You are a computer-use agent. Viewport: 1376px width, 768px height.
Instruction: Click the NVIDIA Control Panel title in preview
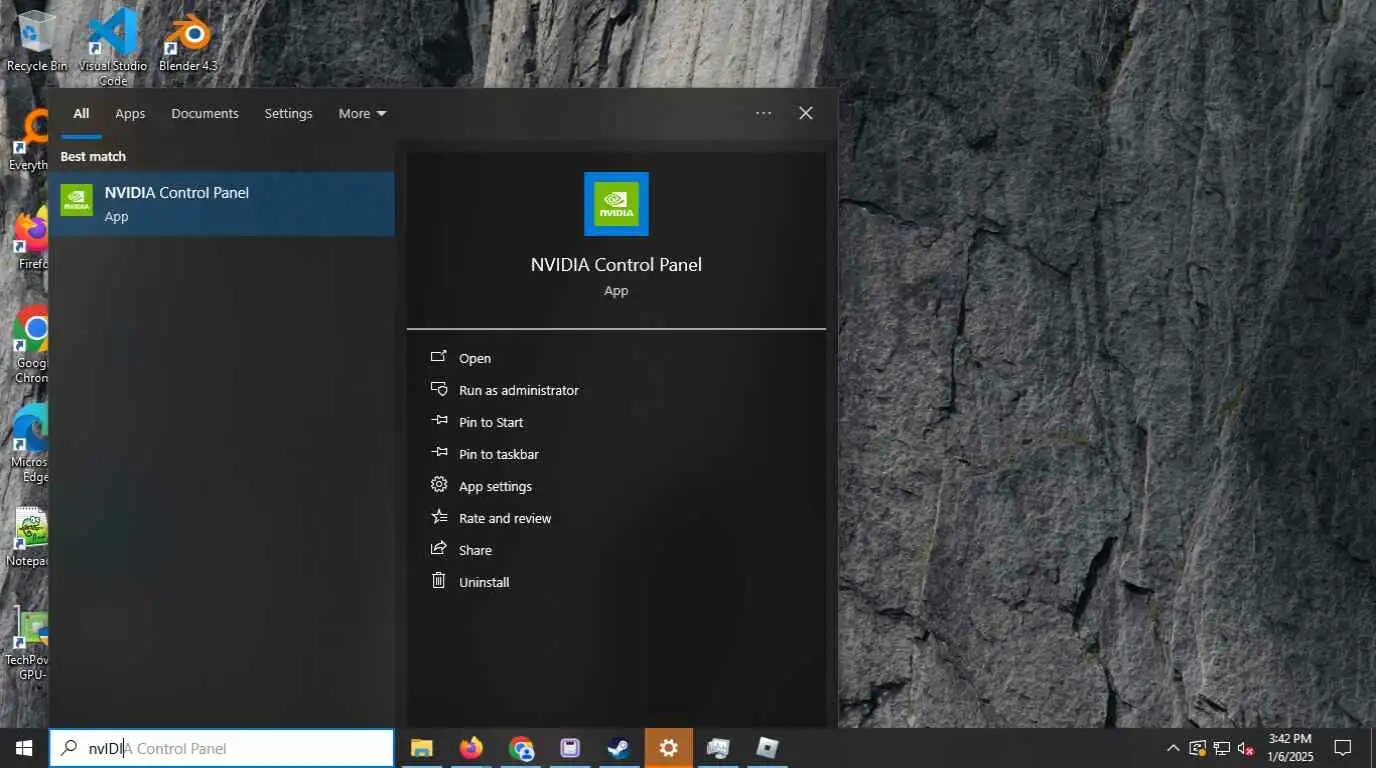click(616, 265)
